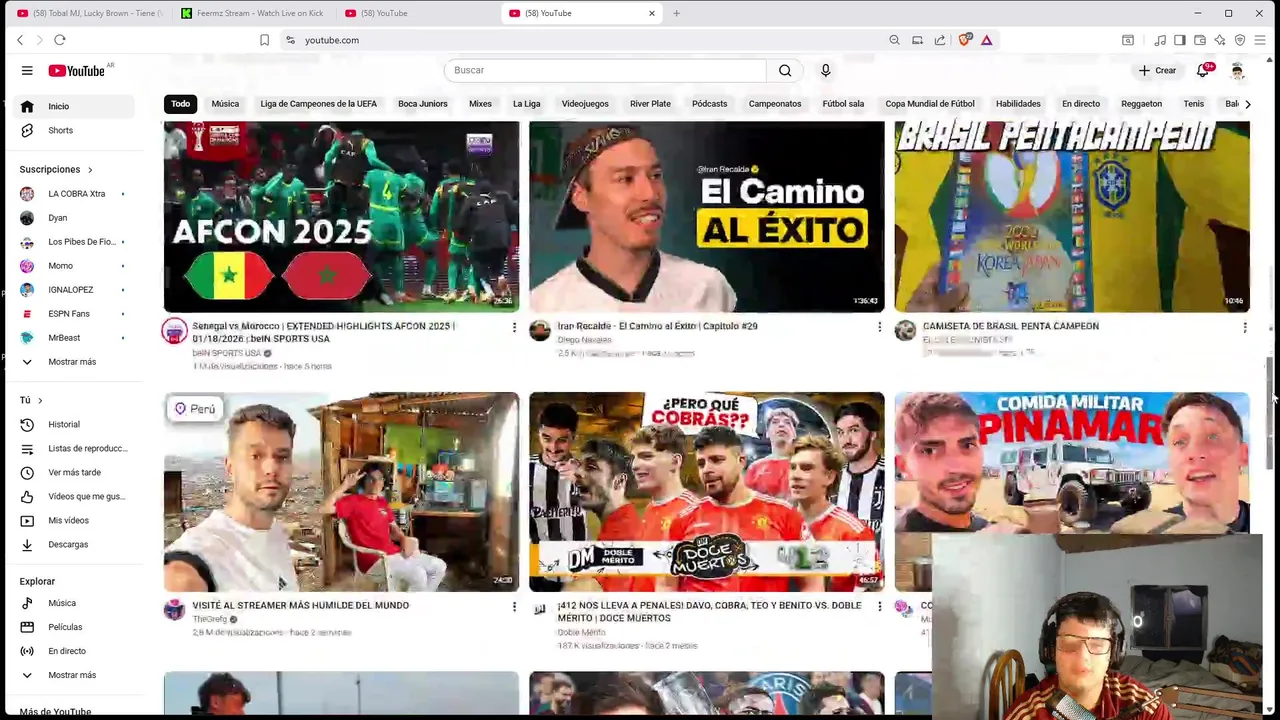This screenshot has height=720, width=1280.
Task: Click the YouTube logo
Action: [x=77, y=70]
